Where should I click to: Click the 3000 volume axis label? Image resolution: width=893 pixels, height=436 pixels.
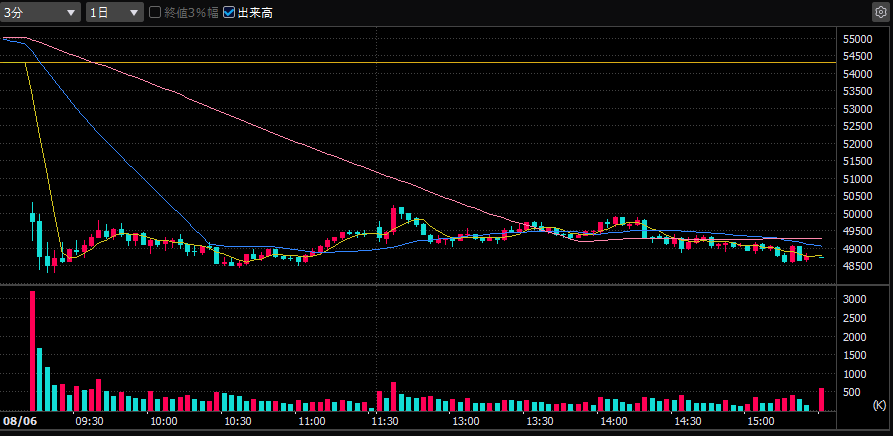tap(855, 299)
